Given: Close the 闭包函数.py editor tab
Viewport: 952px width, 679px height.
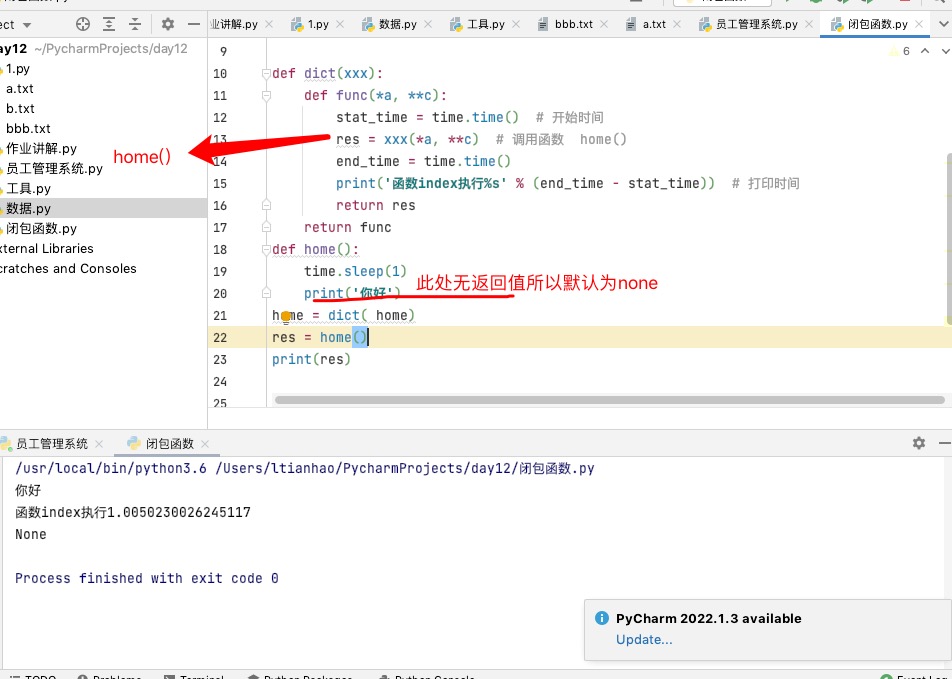Looking at the screenshot, I should (919, 24).
